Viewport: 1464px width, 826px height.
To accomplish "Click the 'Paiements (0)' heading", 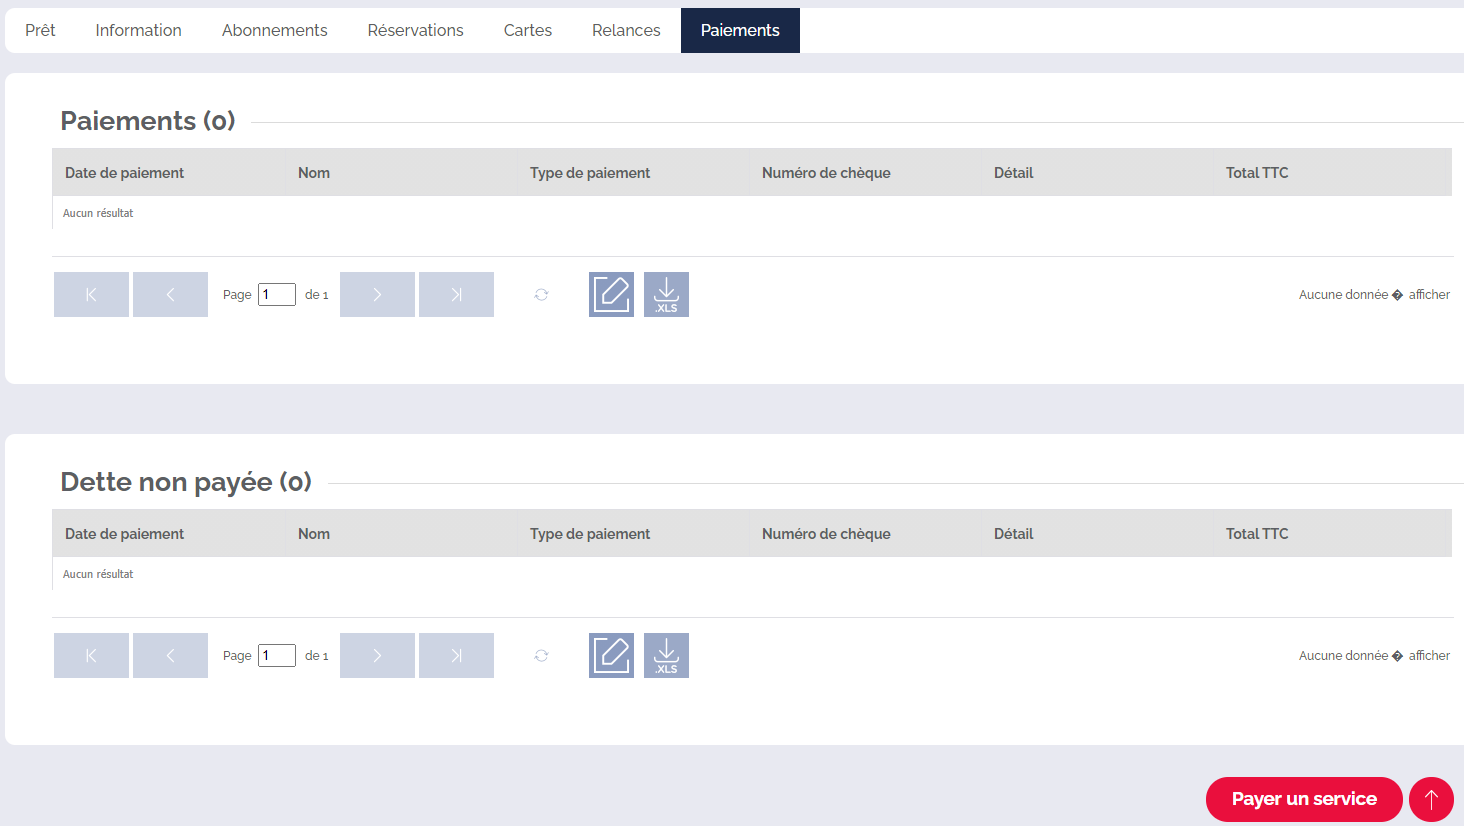I will tap(148, 121).
